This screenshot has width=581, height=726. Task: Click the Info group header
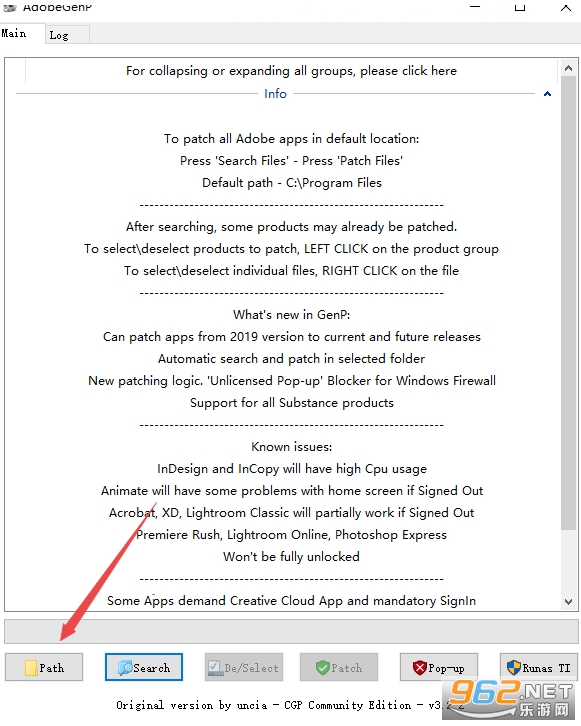pos(275,94)
